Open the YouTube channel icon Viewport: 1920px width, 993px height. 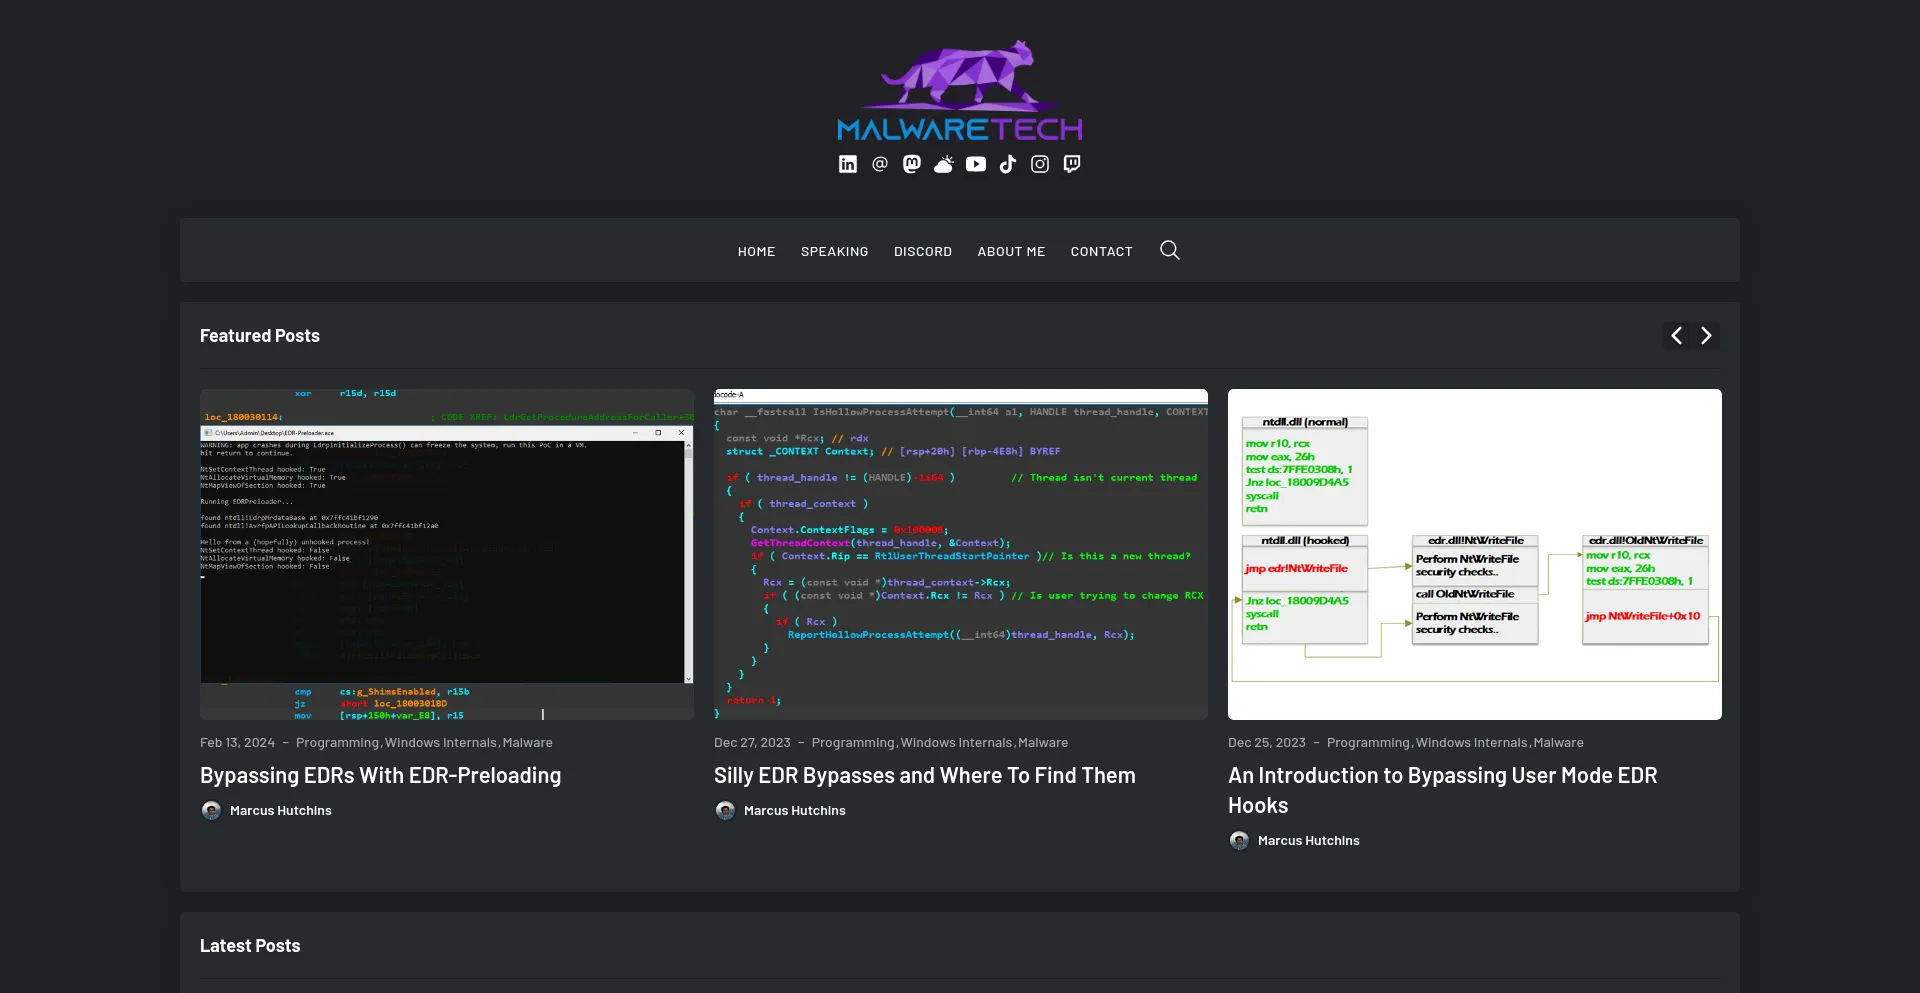point(976,164)
